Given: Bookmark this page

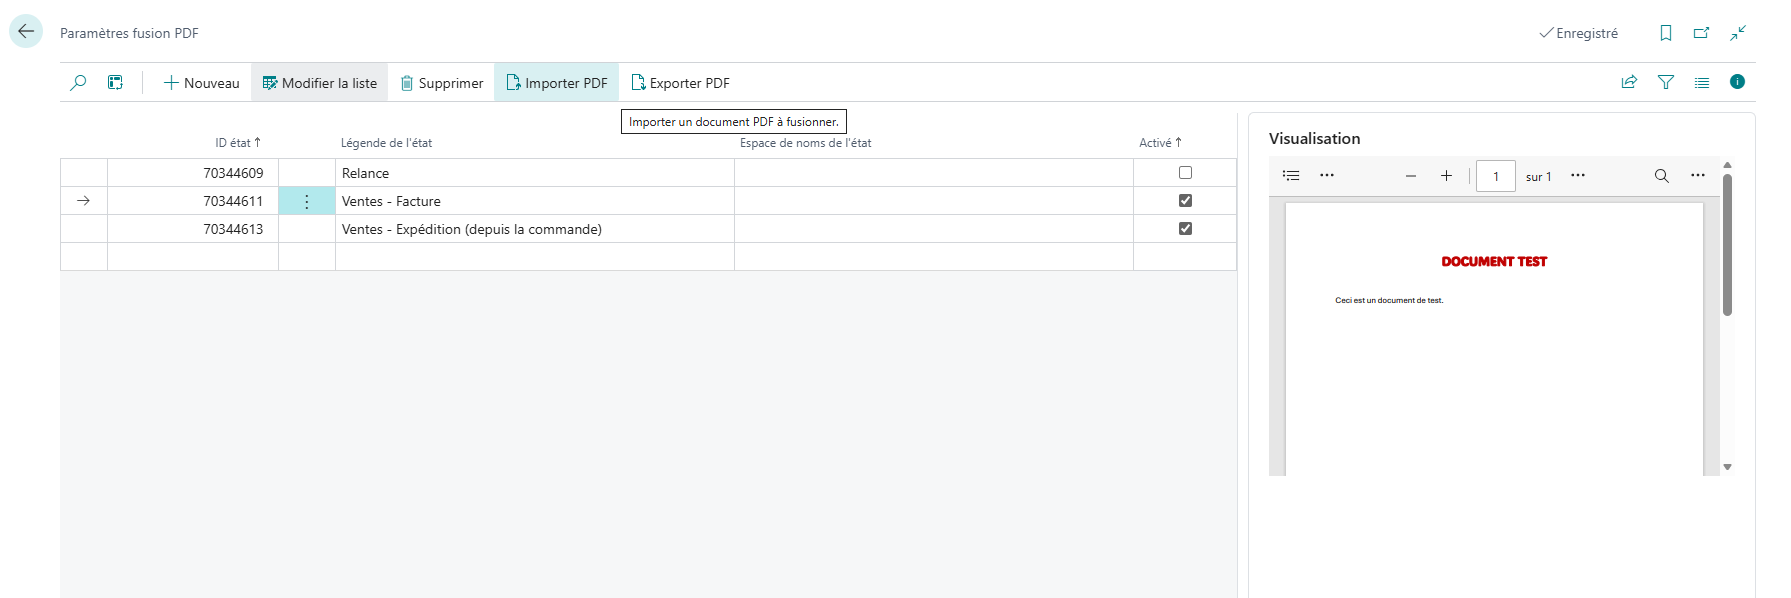Looking at the screenshot, I should tap(1666, 33).
